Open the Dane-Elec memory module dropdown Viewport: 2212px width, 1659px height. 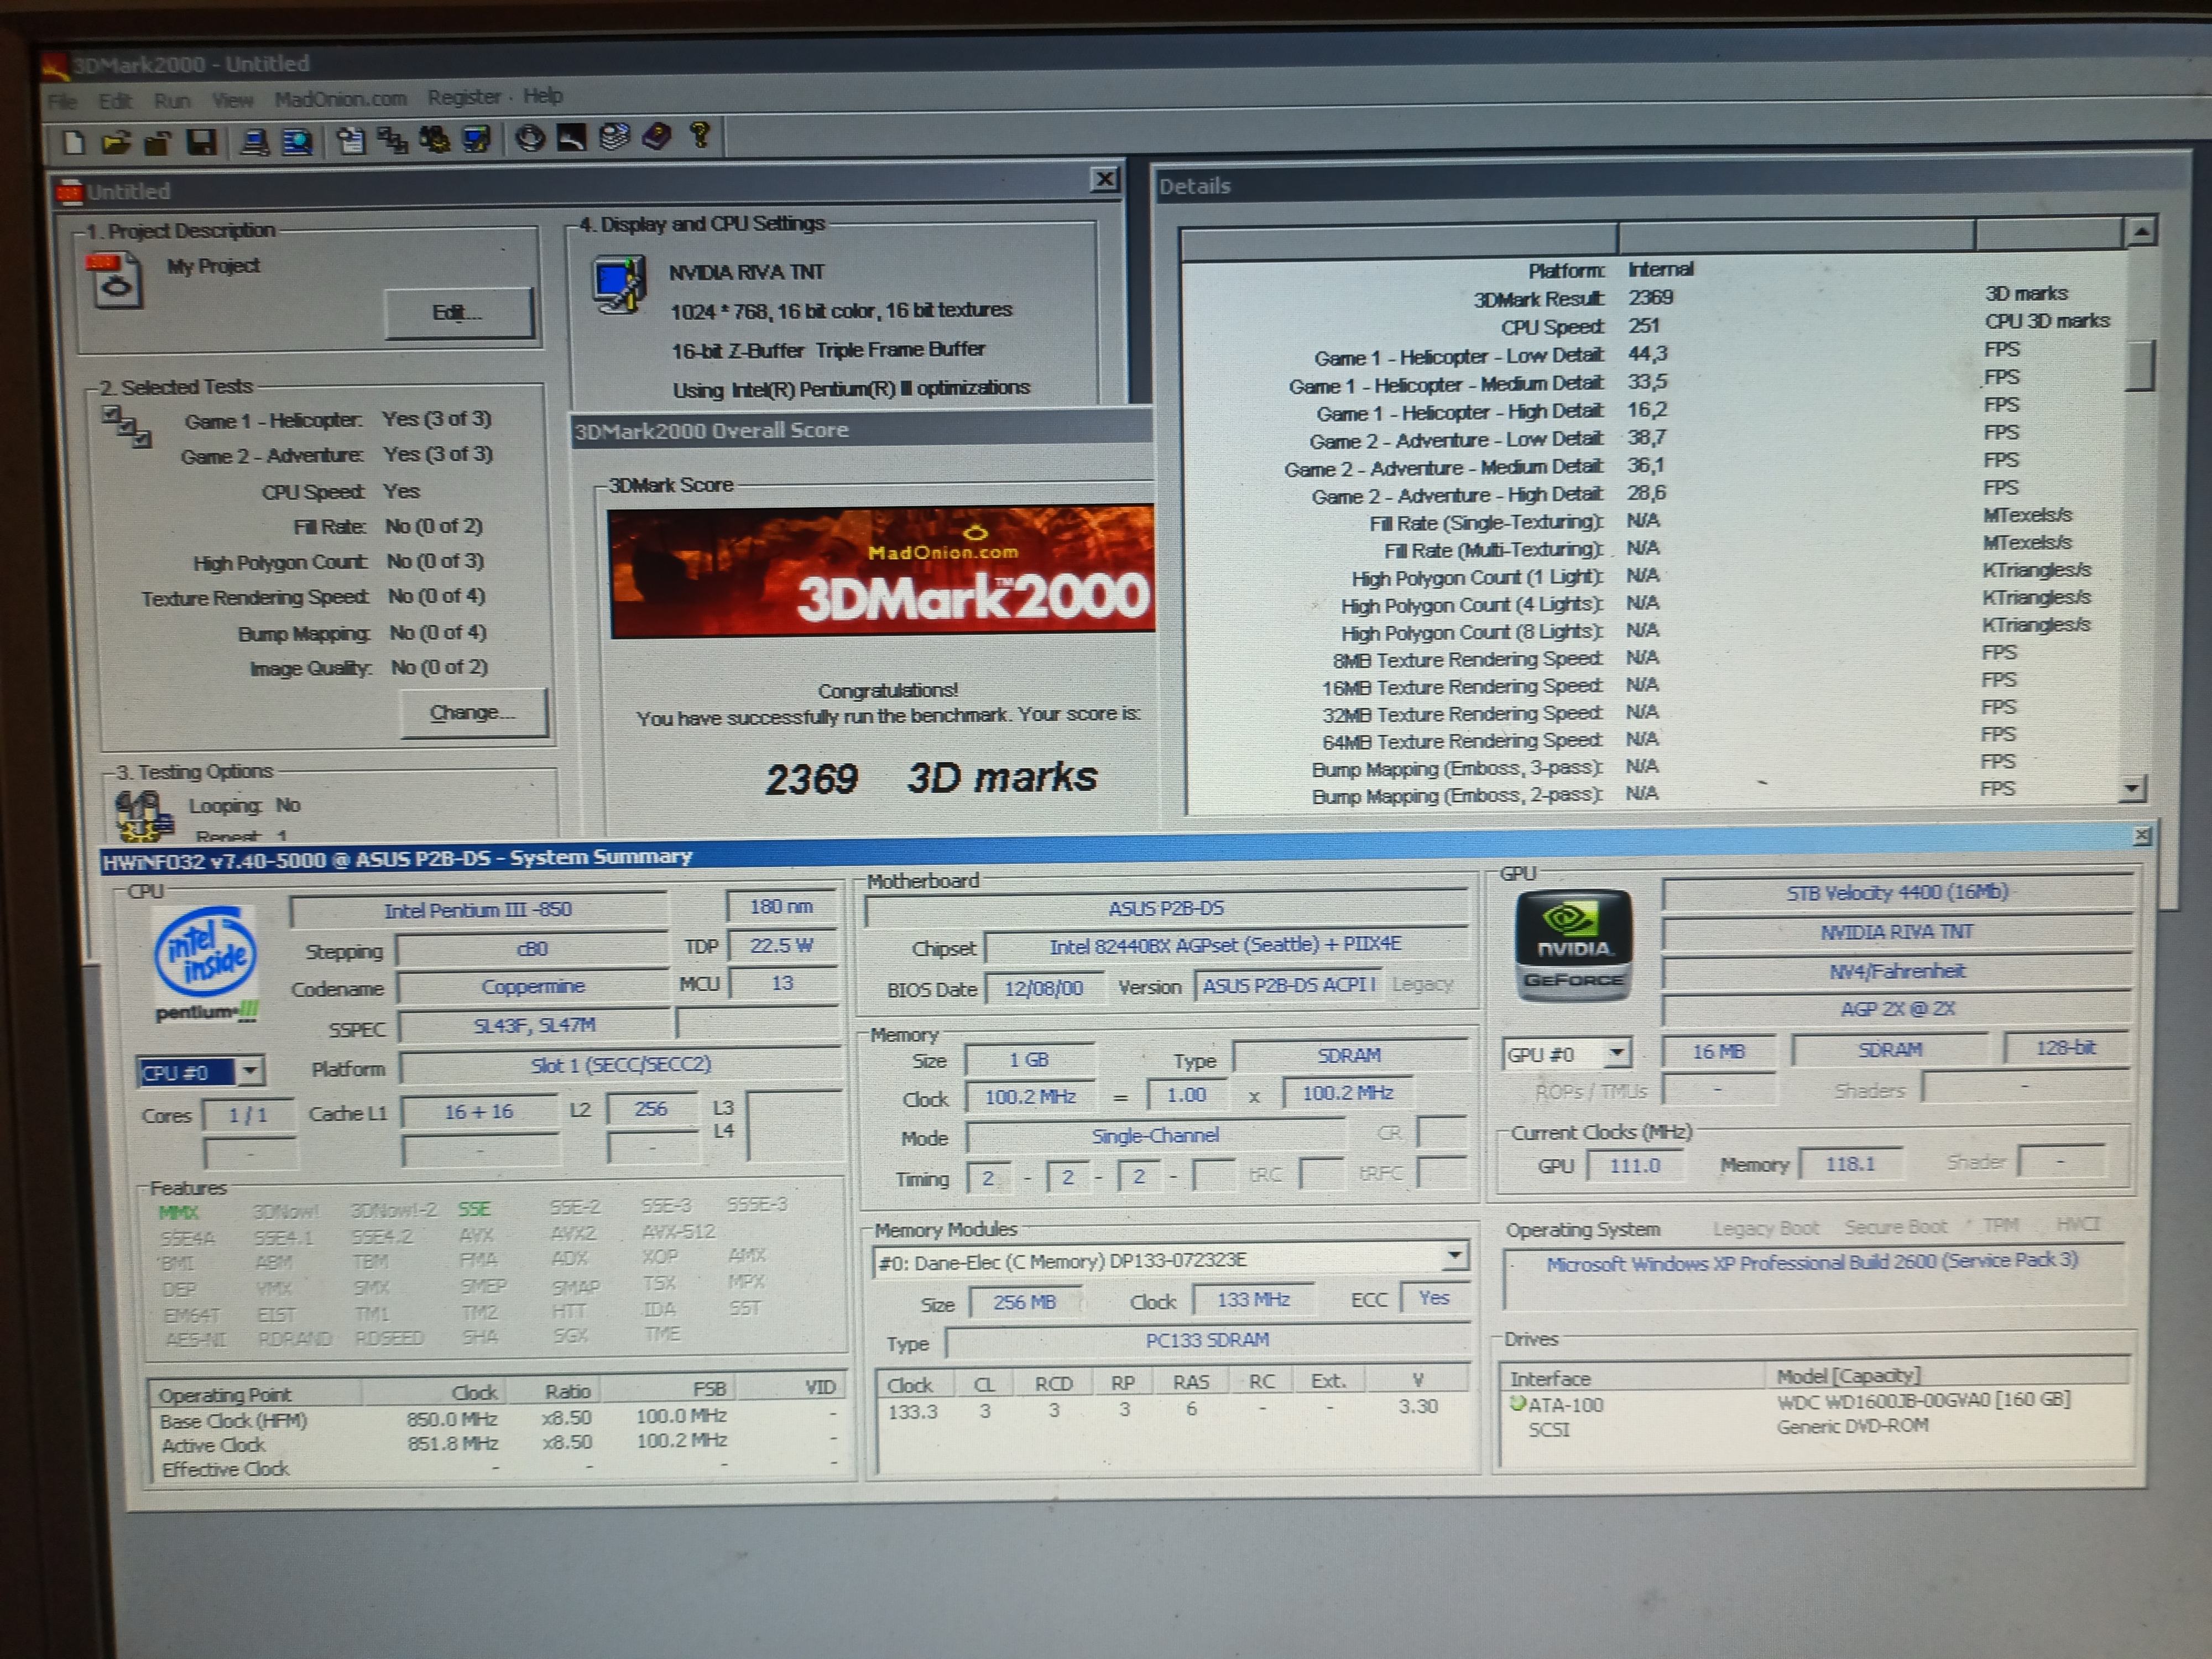pos(1455,1255)
